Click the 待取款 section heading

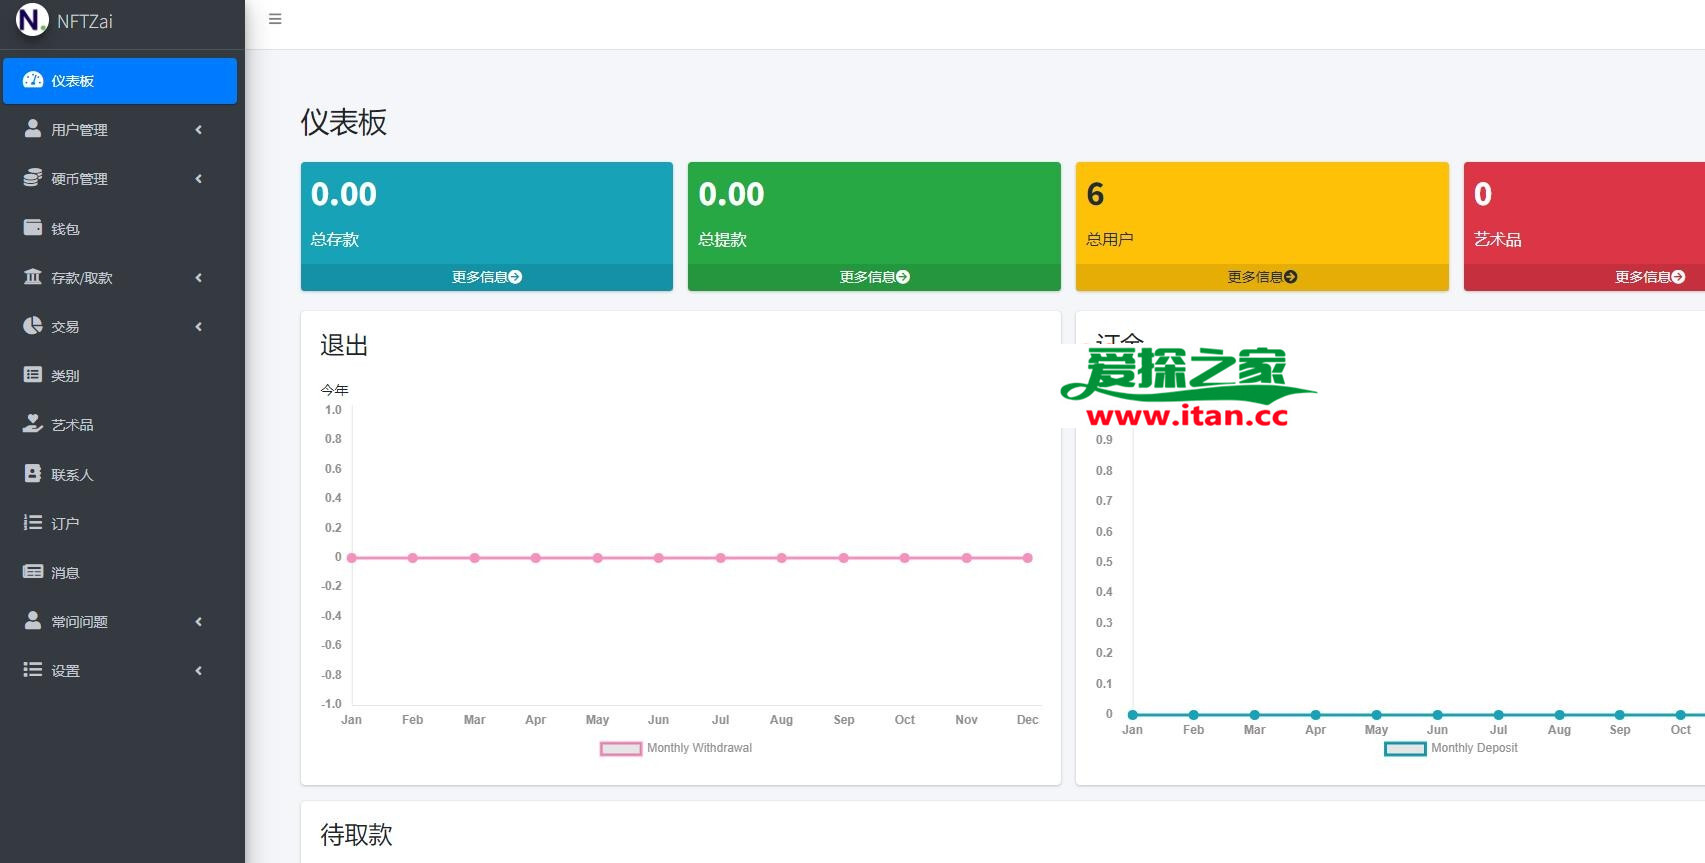point(356,835)
